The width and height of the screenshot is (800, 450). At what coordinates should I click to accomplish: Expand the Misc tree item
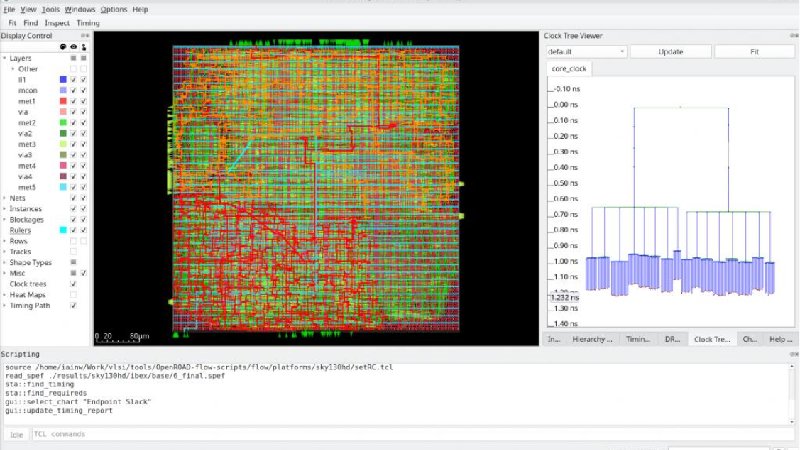pos(5,273)
